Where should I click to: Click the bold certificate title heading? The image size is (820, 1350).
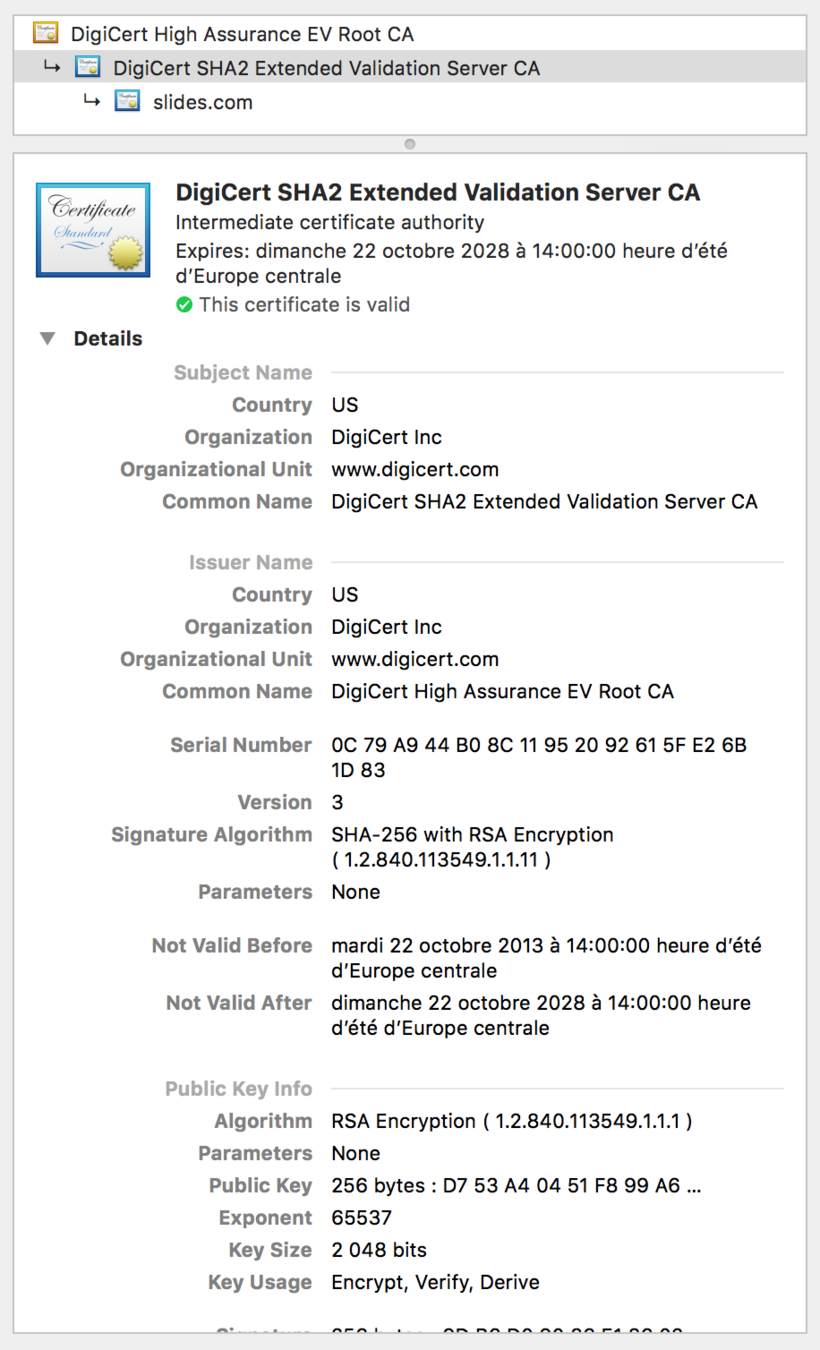pos(438,193)
